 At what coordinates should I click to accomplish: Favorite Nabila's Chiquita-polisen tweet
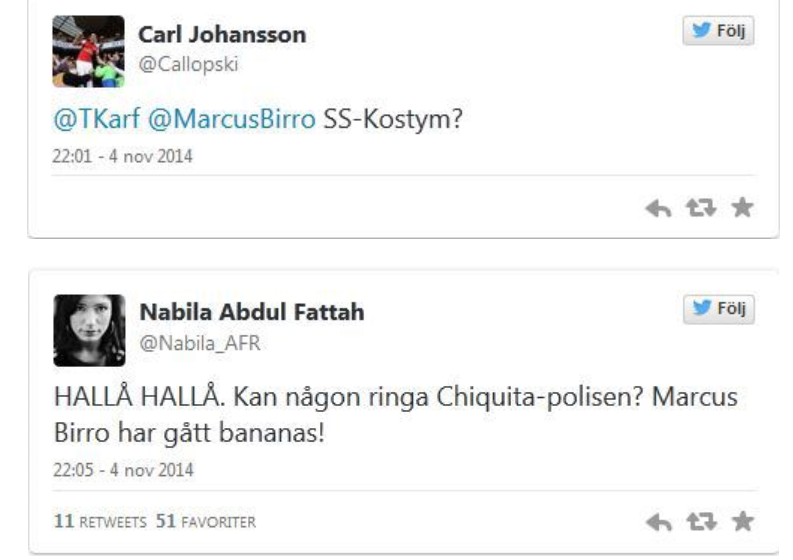pos(742,521)
